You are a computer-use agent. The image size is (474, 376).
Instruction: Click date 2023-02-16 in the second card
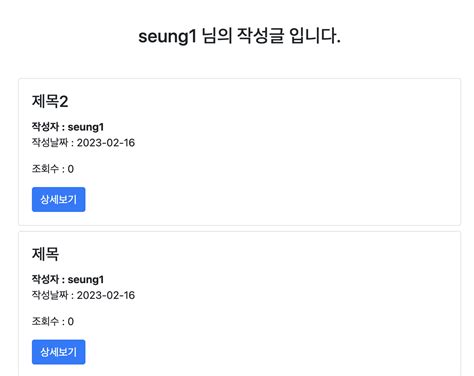pyautogui.click(x=106, y=295)
